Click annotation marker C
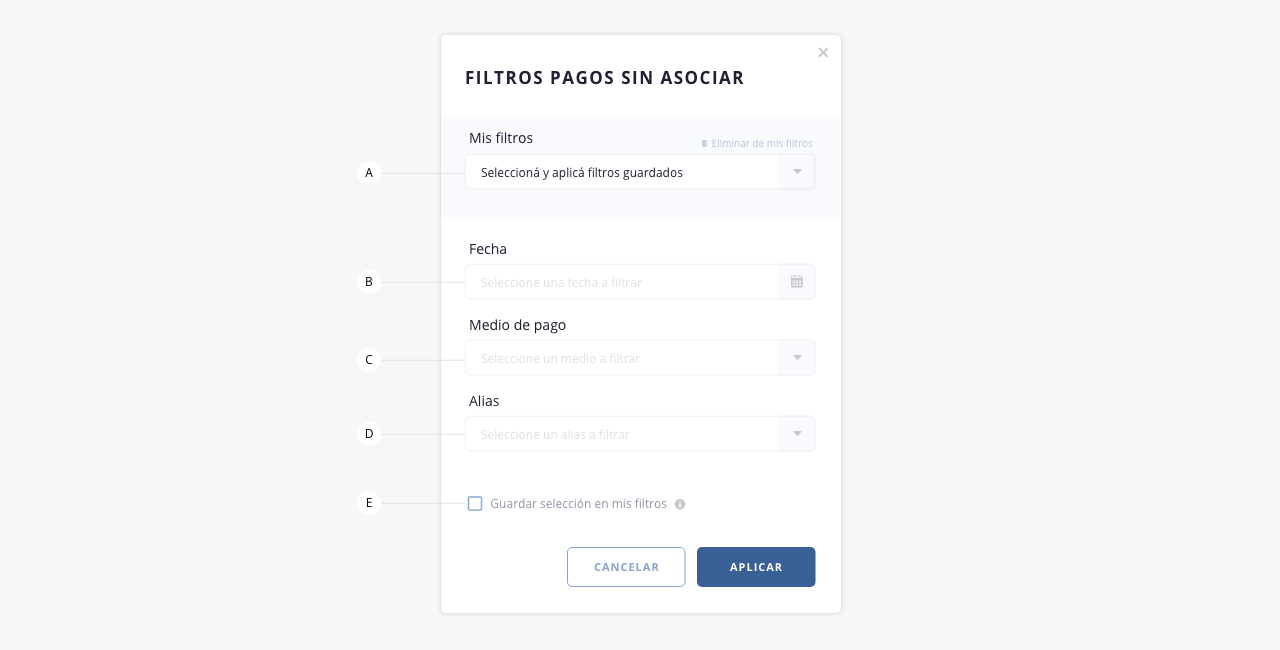The image size is (1280, 650). tap(369, 360)
